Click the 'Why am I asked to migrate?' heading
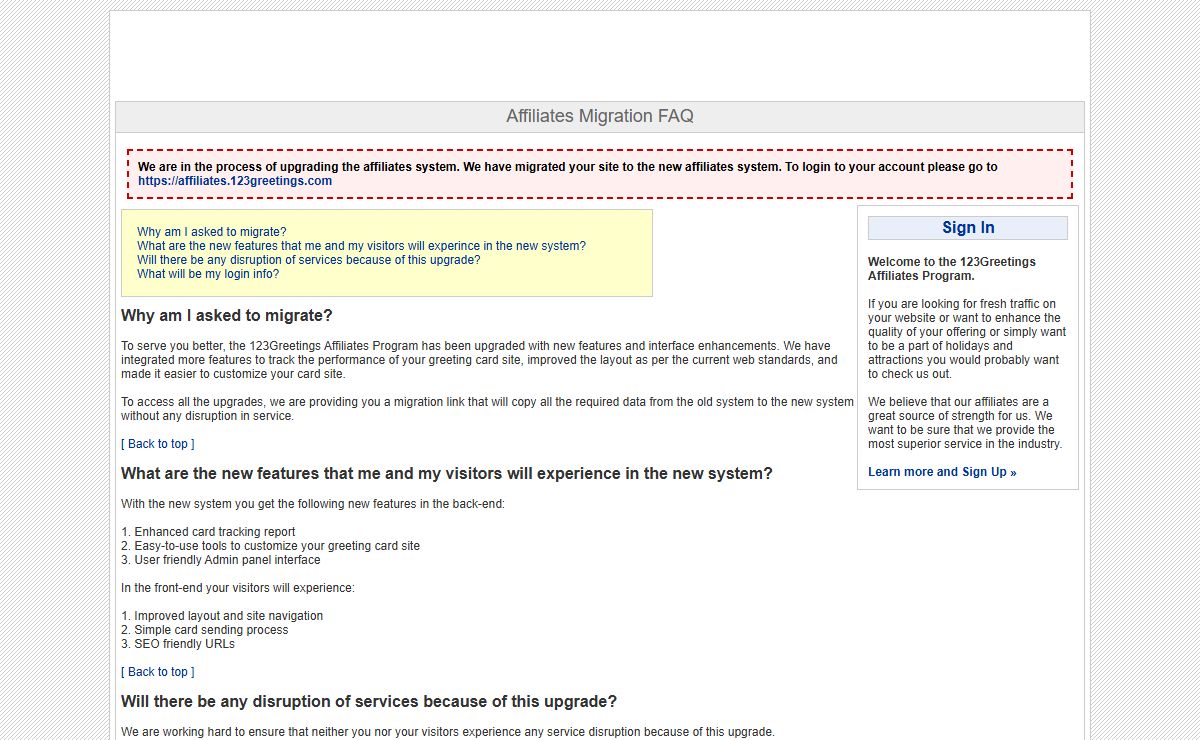This screenshot has height=740, width=1200. (227, 316)
